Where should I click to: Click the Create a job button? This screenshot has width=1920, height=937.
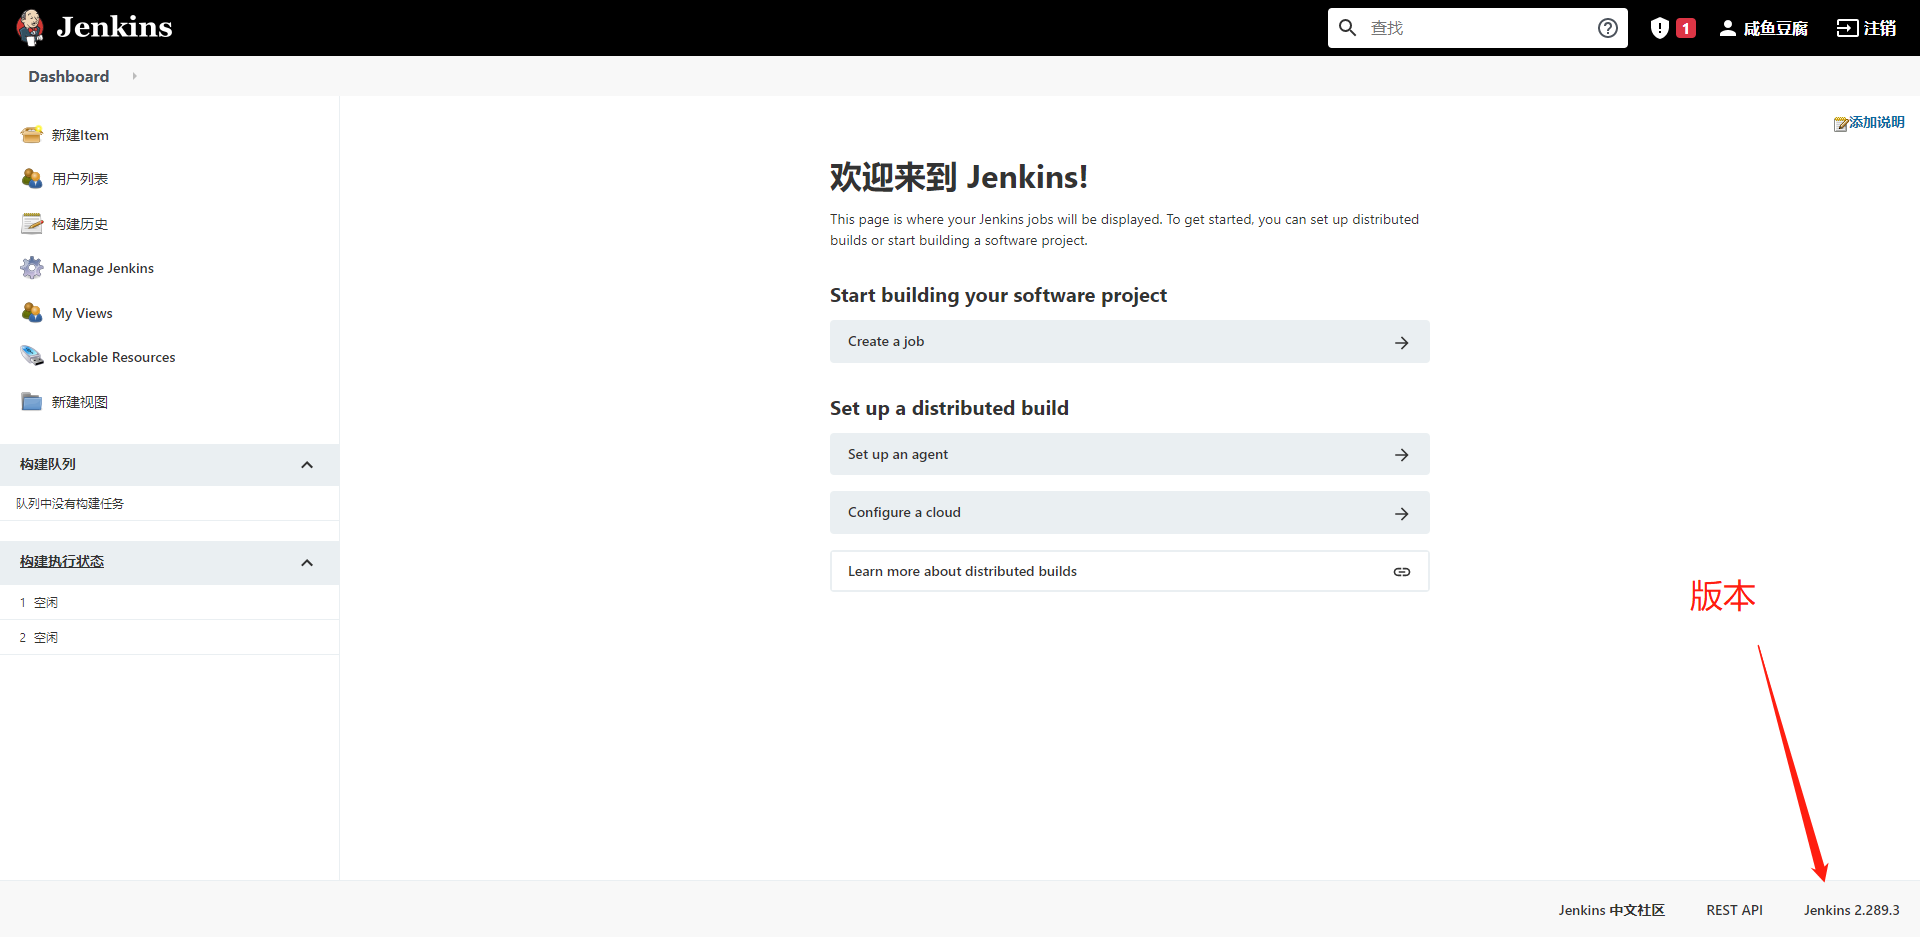pyautogui.click(x=1130, y=342)
